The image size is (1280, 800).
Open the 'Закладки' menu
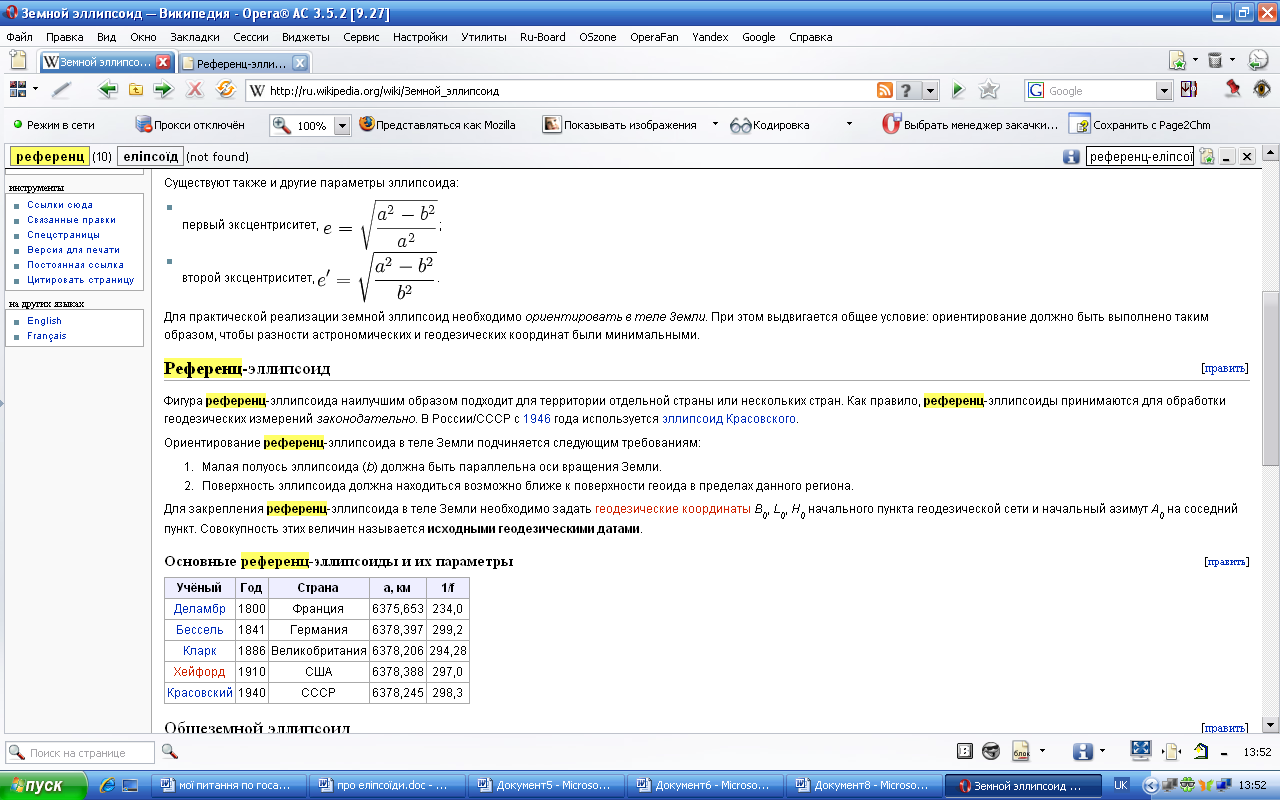click(195, 37)
